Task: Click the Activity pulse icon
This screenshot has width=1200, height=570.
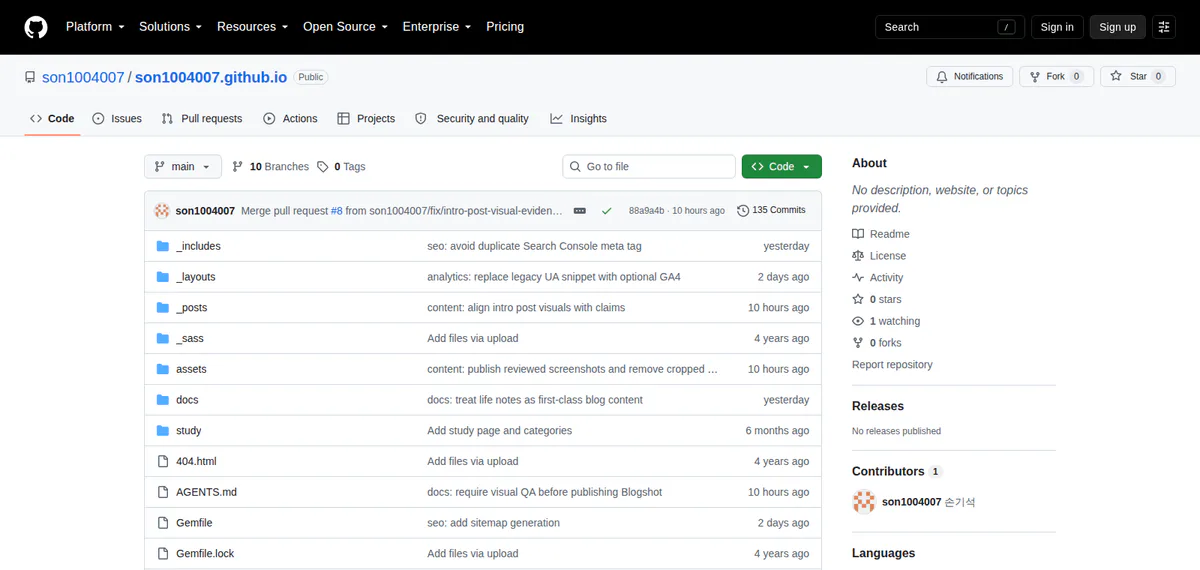Action: point(858,278)
